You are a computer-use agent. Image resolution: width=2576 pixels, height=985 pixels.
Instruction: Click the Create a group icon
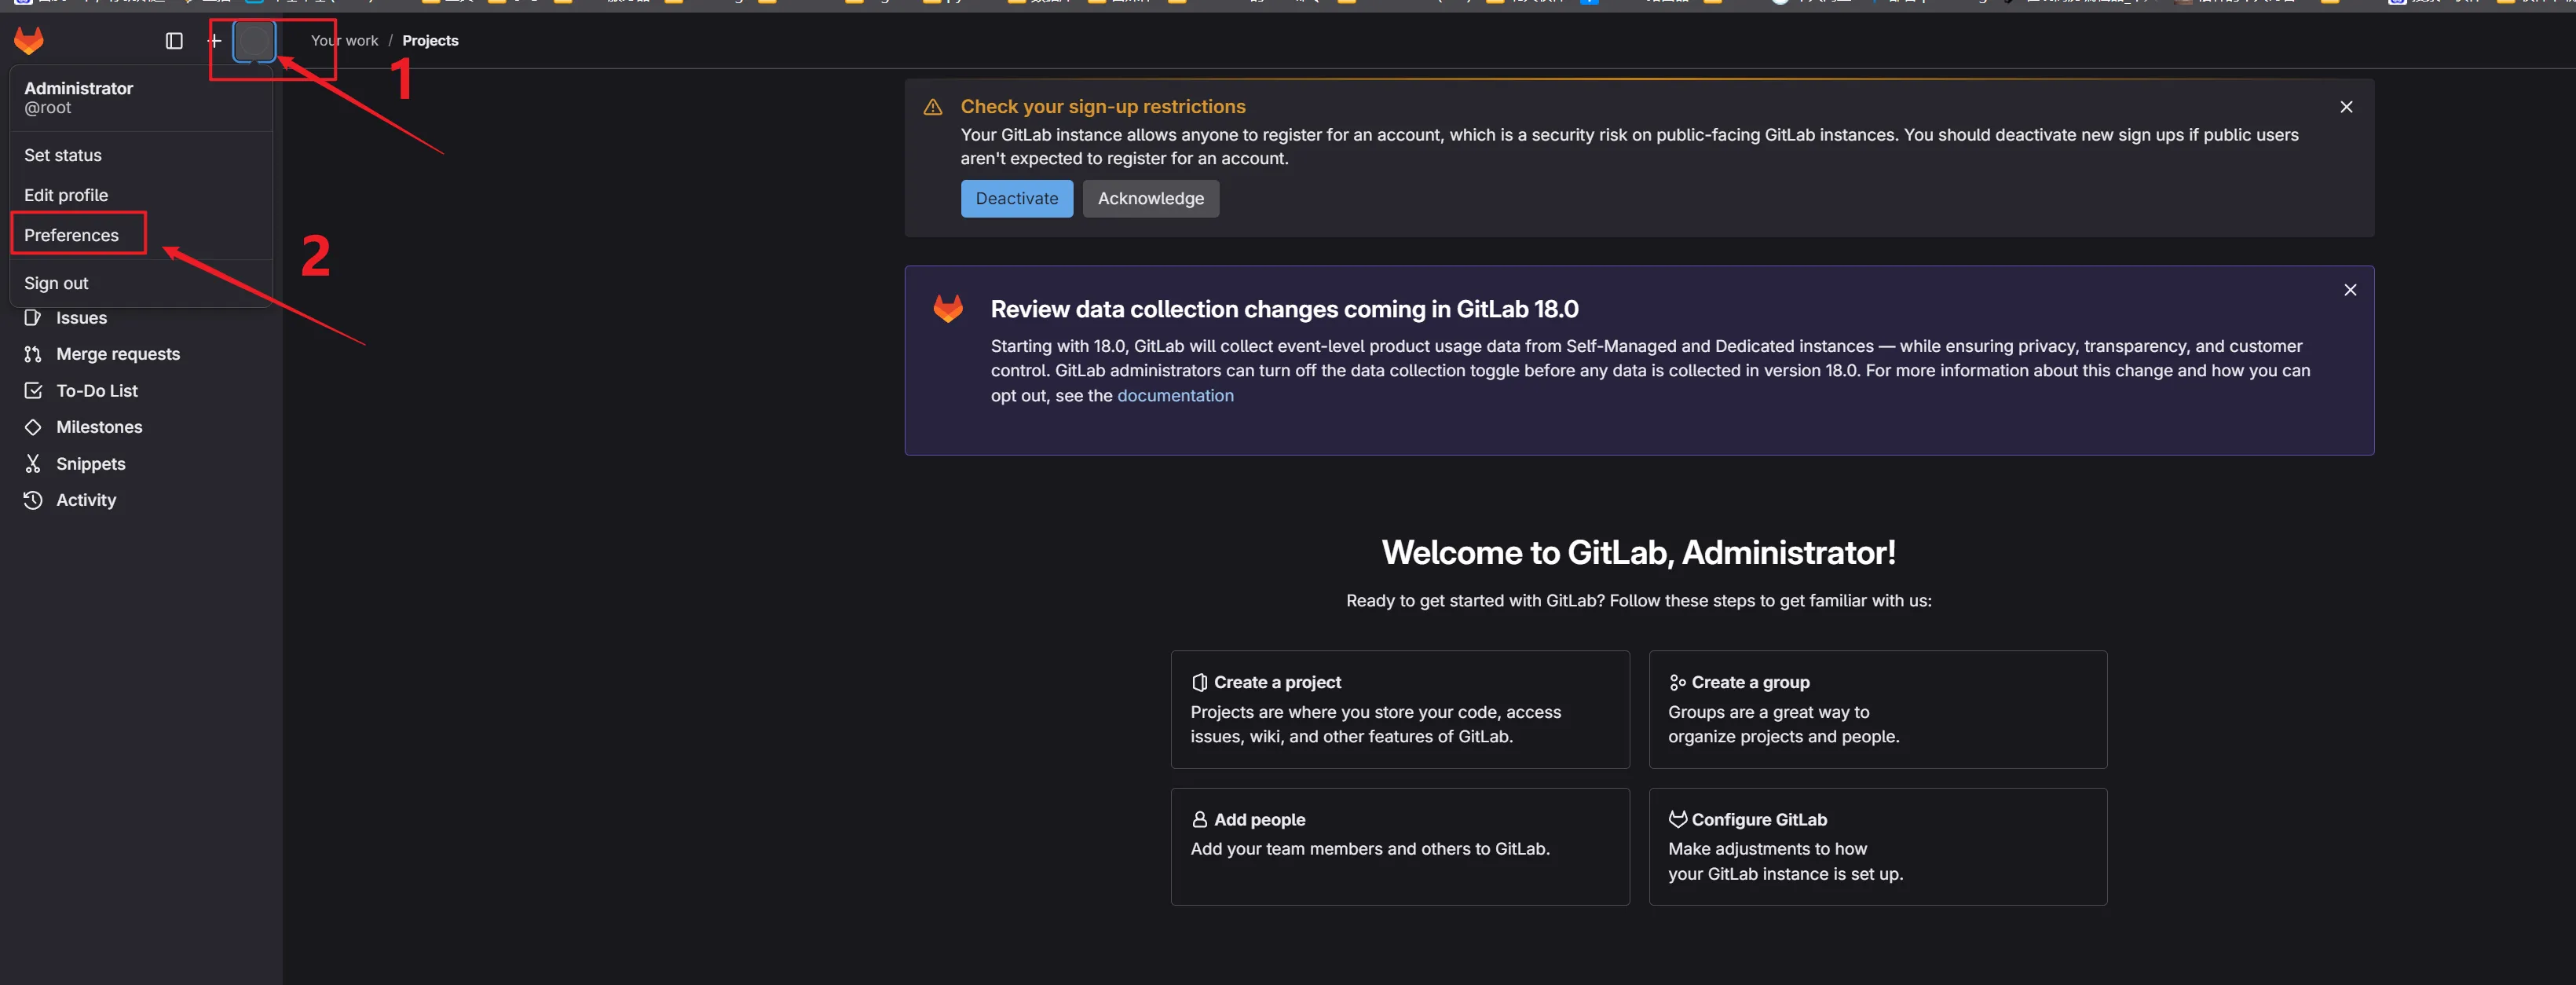pos(1677,682)
